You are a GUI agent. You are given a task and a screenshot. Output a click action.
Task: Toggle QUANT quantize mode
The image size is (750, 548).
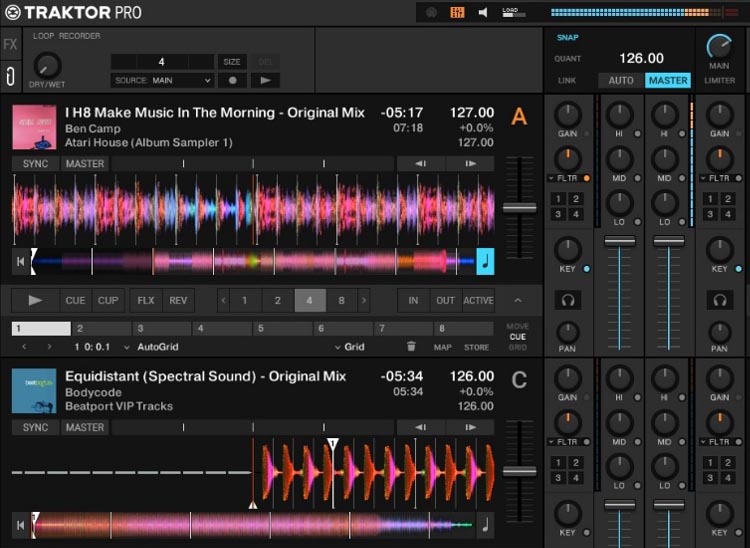pos(567,58)
